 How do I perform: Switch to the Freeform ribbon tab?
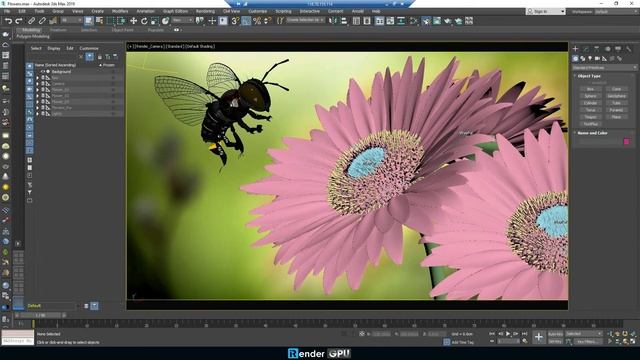(58, 30)
